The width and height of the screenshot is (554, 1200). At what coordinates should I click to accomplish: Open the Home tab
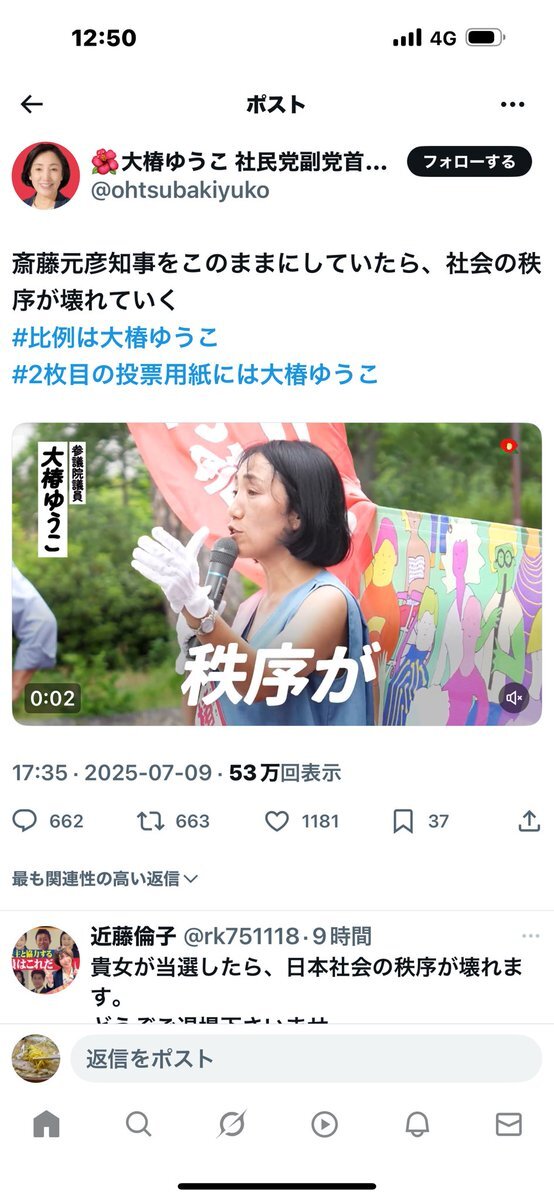[46, 1124]
